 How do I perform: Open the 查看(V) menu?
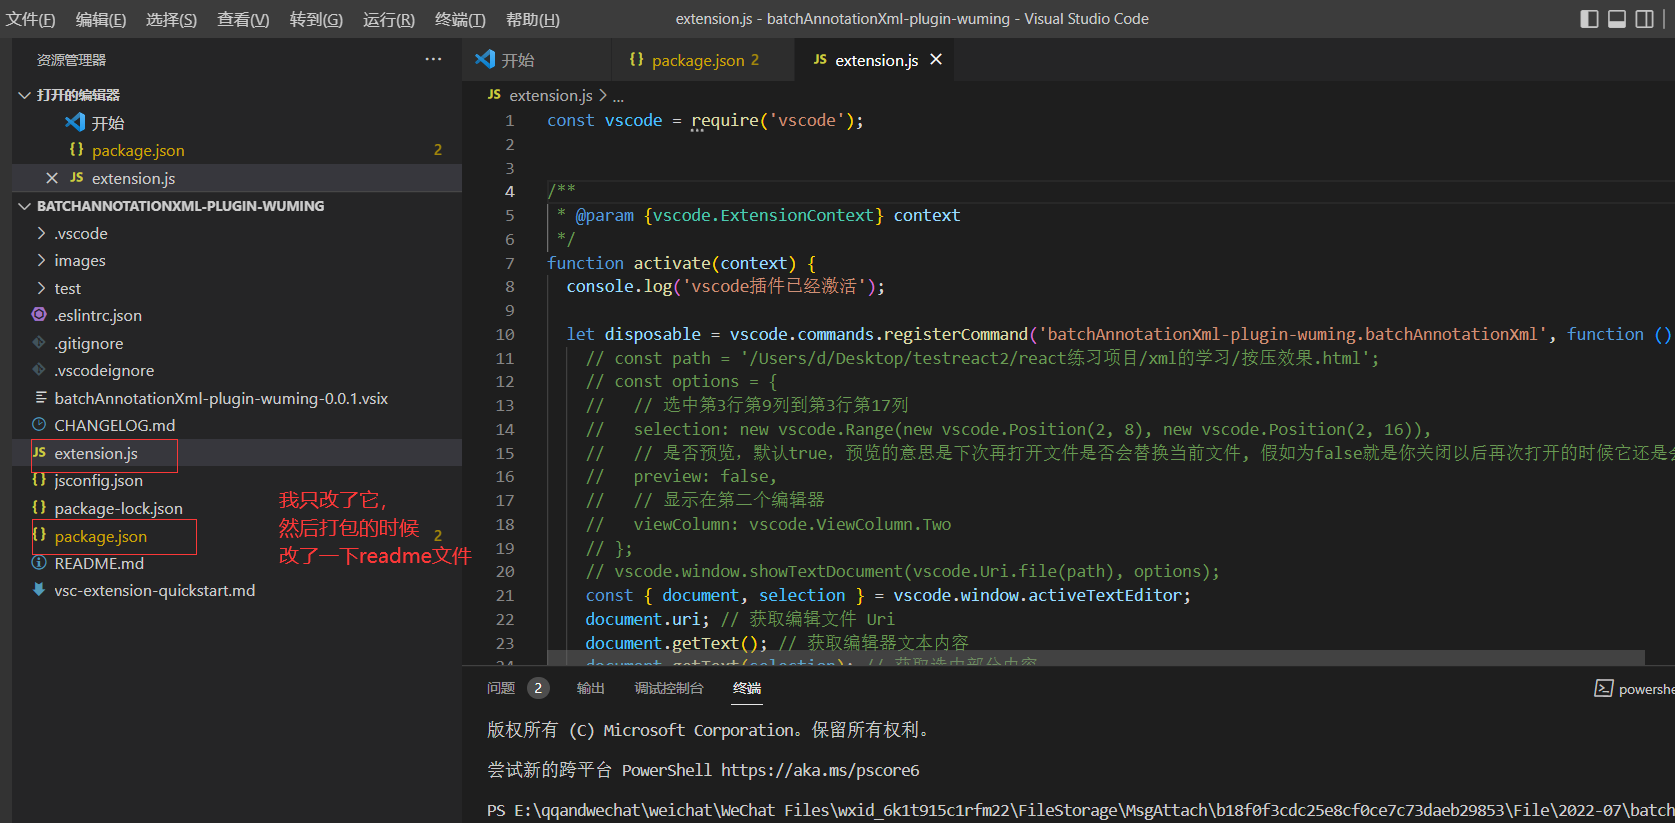click(x=243, y=19)
